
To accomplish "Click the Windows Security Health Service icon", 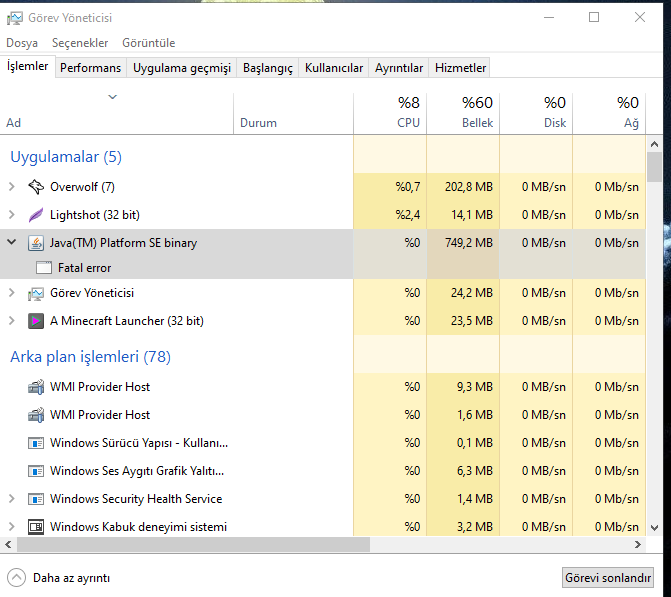I will click(x=36, y=499).
